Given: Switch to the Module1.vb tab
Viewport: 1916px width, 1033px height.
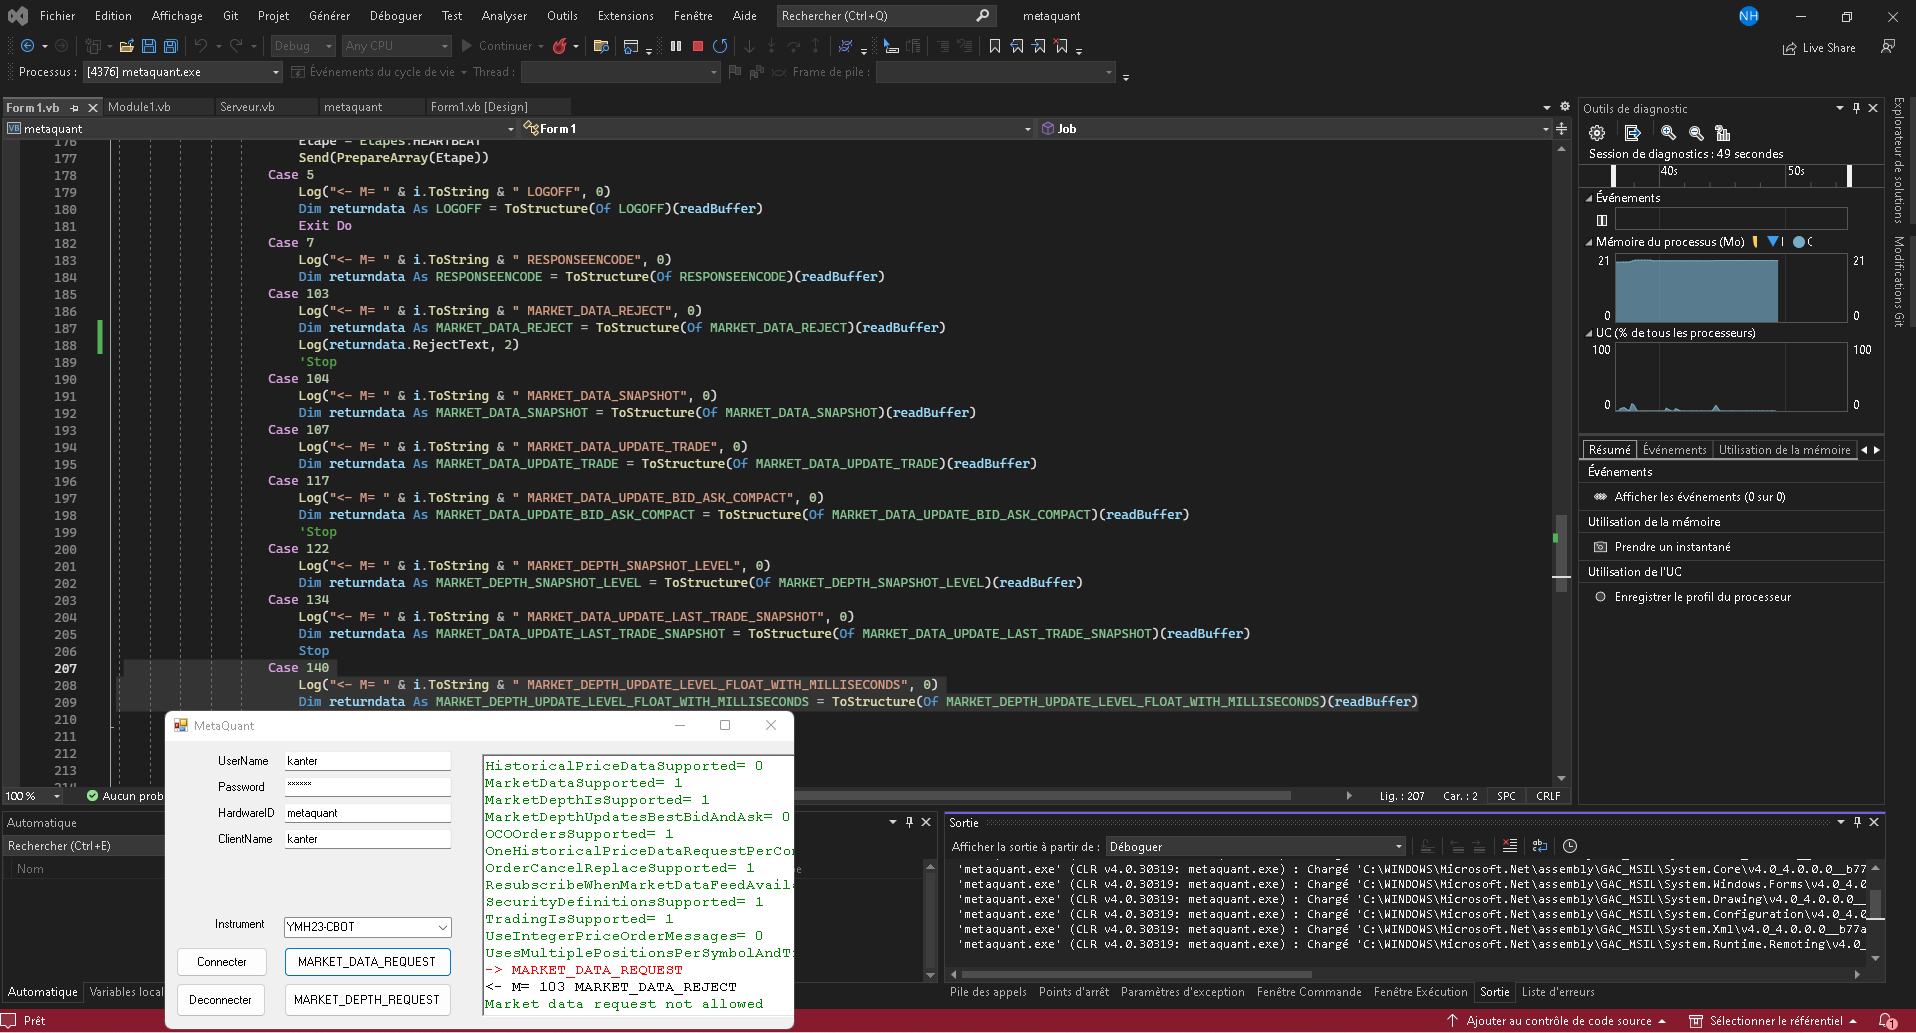Looking at the screenshot, I should click(139, 107).
